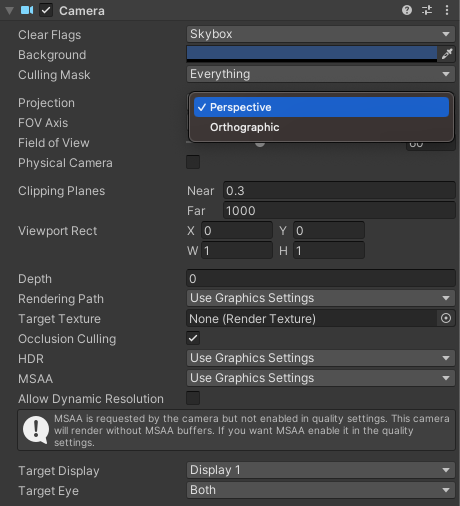Disable the Camera component checkbox
This screenshot has height=506, width=460.
46,10
